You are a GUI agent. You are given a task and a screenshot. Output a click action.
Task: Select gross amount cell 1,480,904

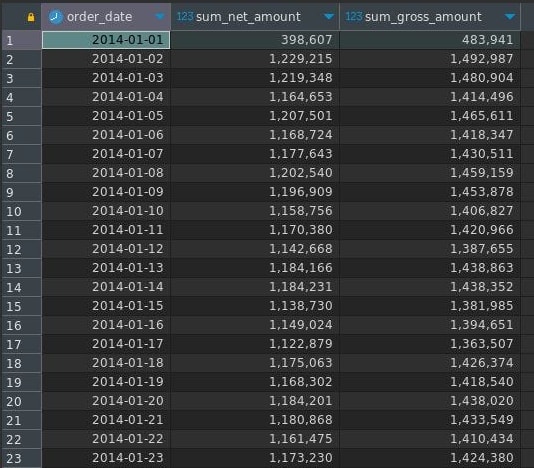(x=430, y=78)
